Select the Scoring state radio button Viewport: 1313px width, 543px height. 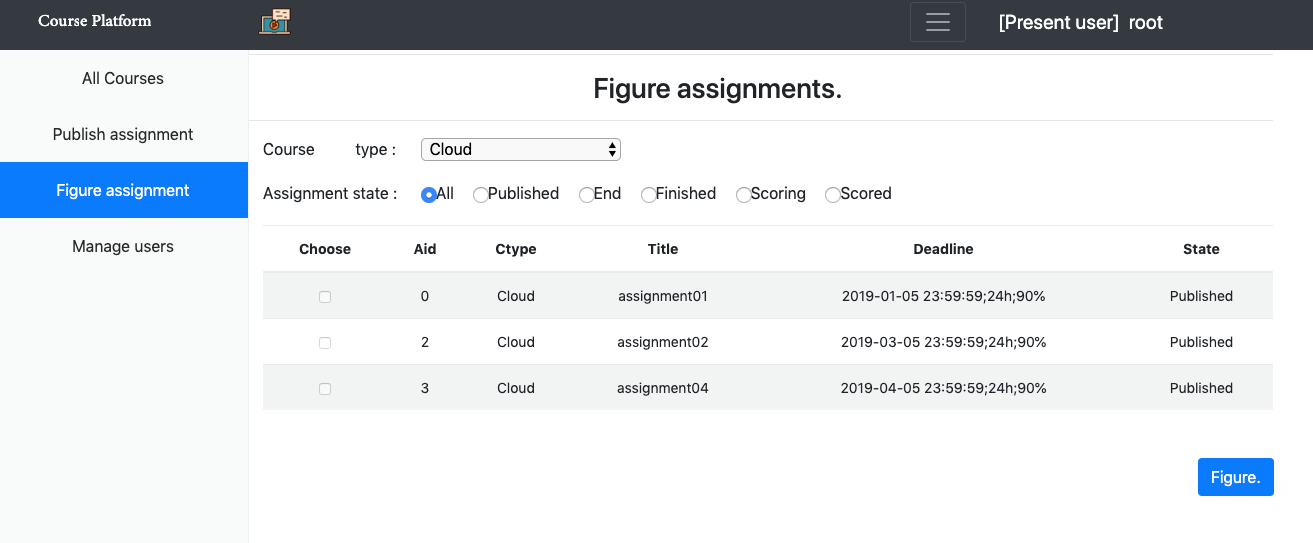click(x=743, y=195)
